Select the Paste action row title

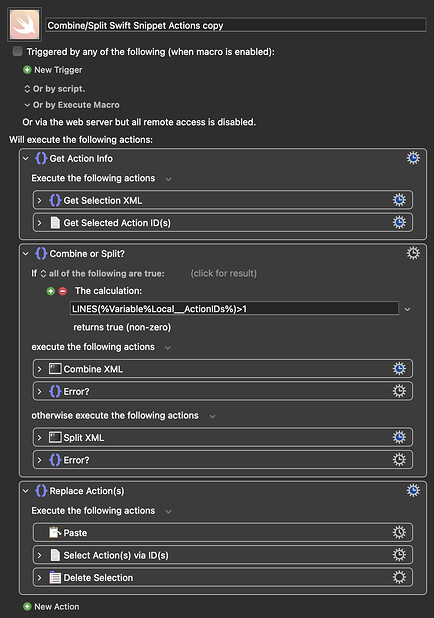(x=75, y=533)
